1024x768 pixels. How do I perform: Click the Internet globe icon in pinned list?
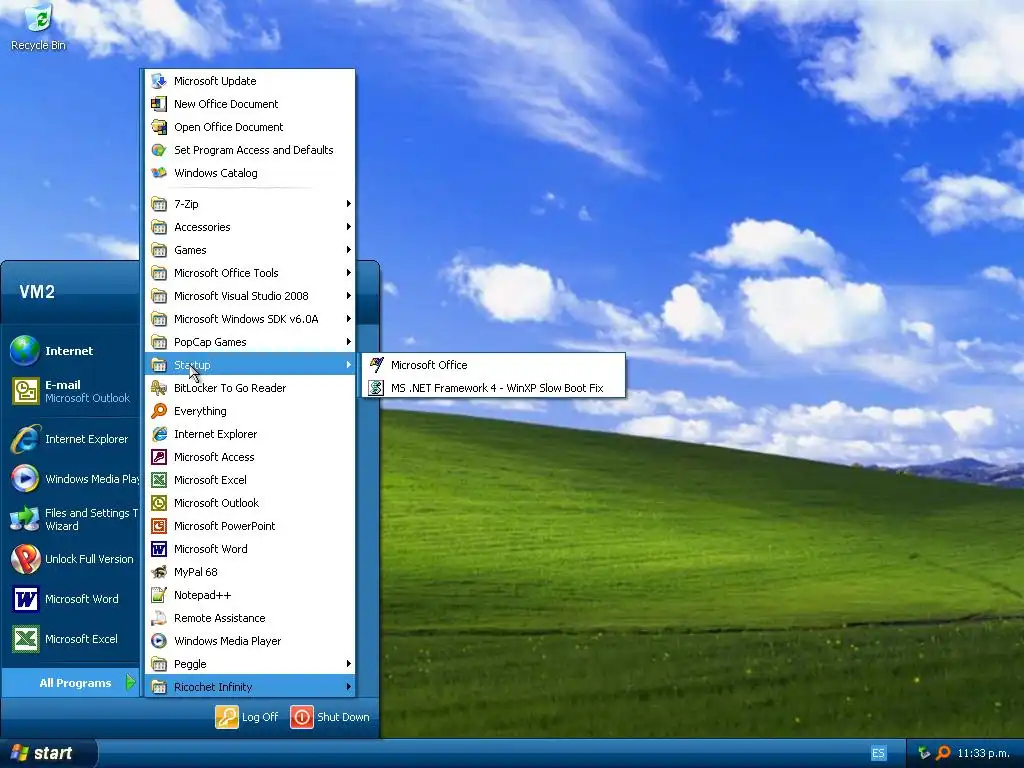point(25,351)
